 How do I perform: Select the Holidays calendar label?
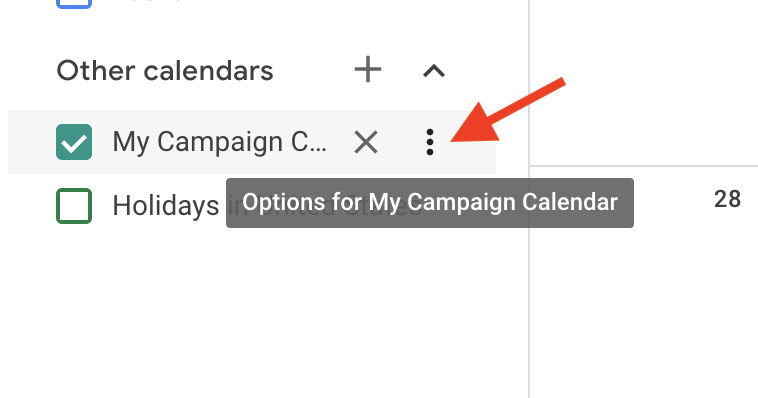[166, 206]
